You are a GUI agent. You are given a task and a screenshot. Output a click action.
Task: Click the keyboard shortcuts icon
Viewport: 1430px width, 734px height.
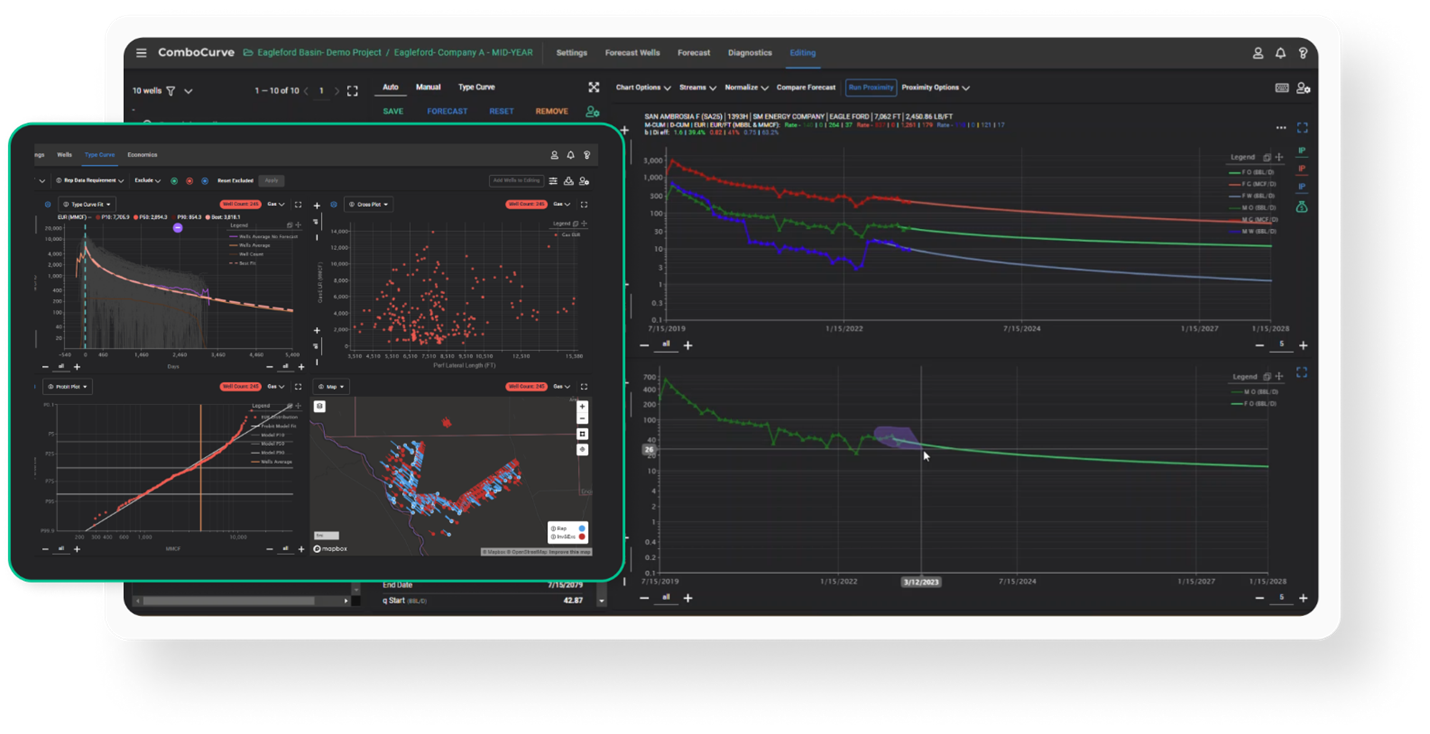pyautogui.click(x=1282, y=88)
